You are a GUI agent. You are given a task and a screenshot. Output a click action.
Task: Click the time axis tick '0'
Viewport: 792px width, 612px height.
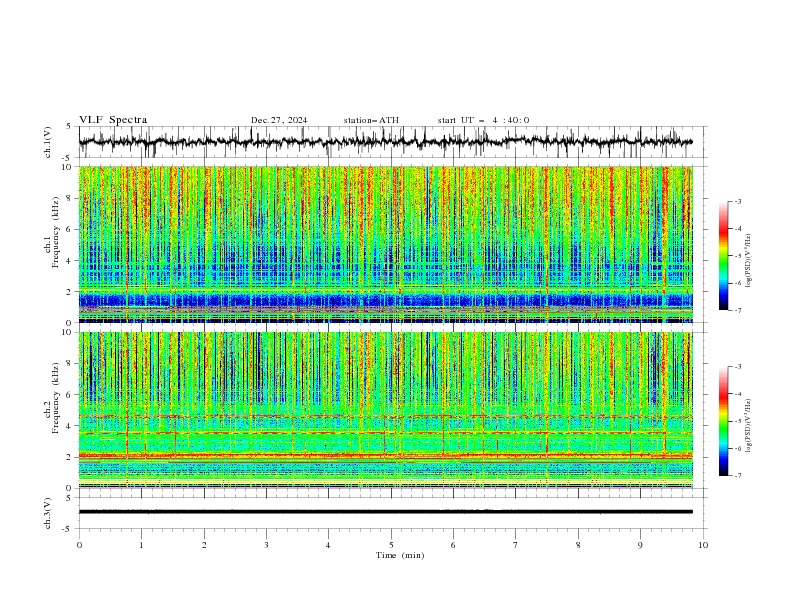(79, 545)
